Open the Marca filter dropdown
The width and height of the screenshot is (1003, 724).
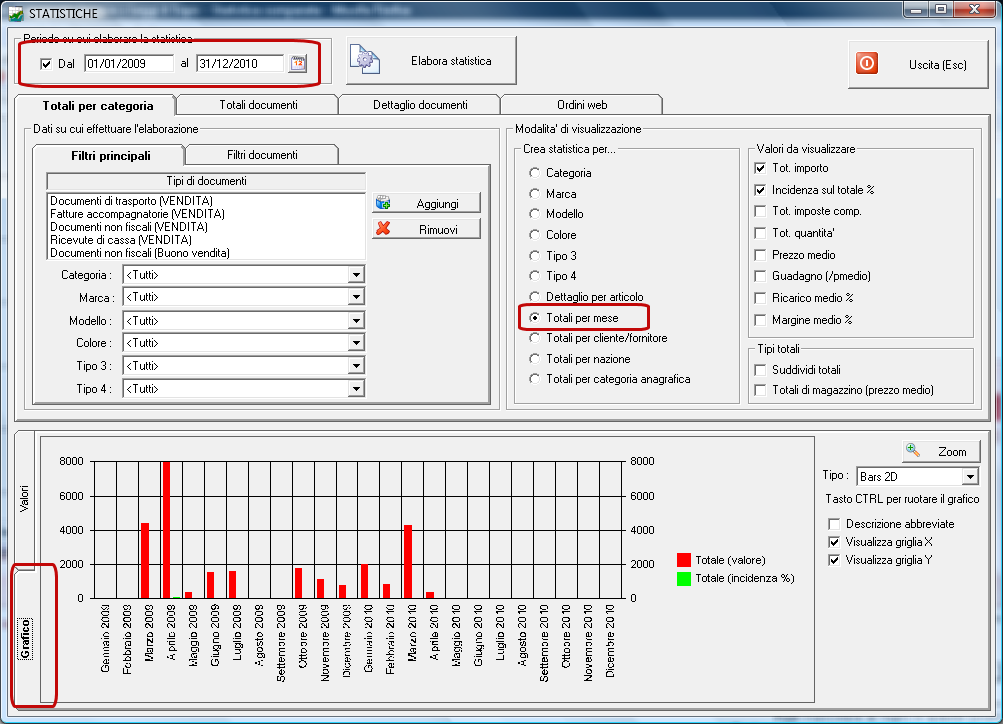[x=356, y=297]
